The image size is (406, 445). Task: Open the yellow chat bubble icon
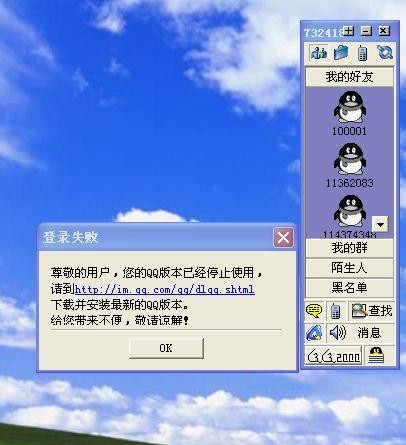(x=314, y=311)
